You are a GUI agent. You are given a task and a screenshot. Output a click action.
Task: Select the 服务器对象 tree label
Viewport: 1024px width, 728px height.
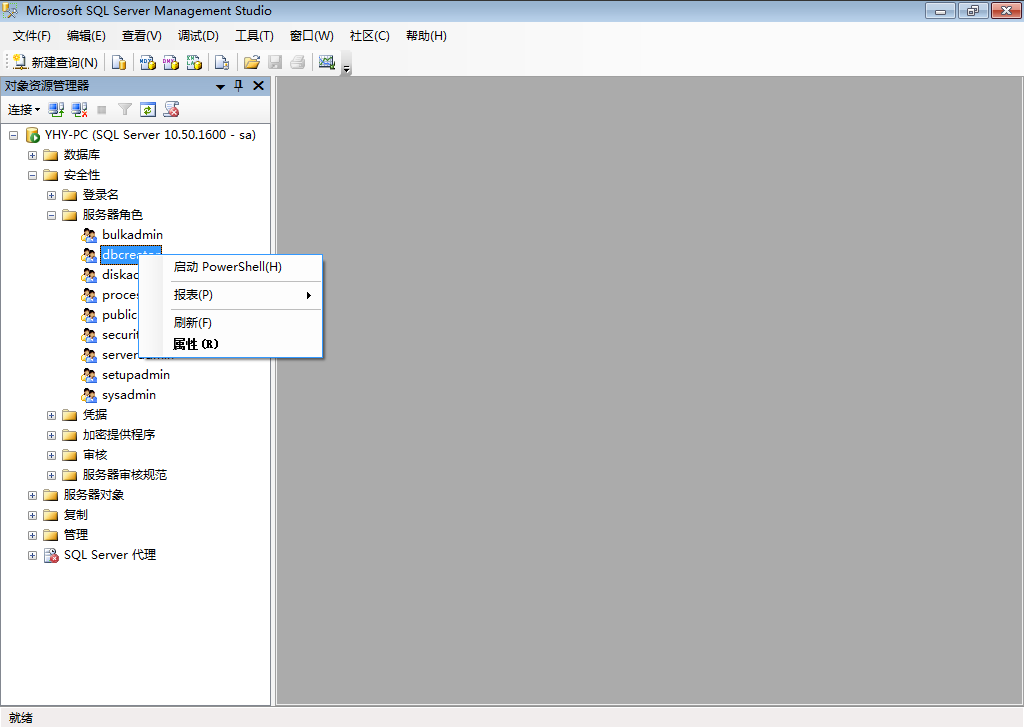(93, 495)
